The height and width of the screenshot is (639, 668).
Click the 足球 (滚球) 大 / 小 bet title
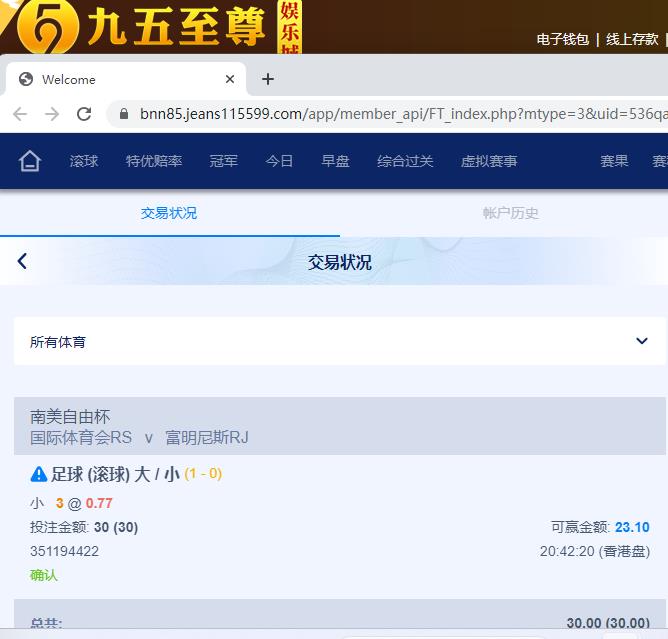point(115,474)
